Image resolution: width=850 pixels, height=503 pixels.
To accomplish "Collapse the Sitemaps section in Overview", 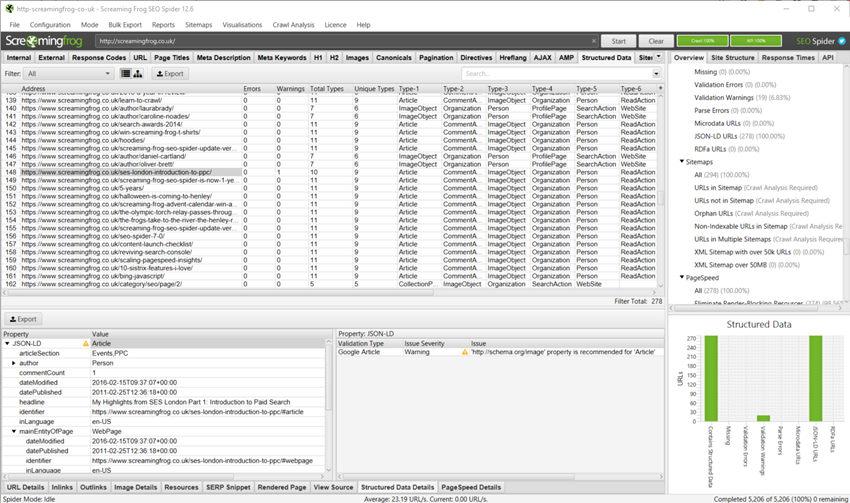I will pyautogui.click(x=682, y=160).
